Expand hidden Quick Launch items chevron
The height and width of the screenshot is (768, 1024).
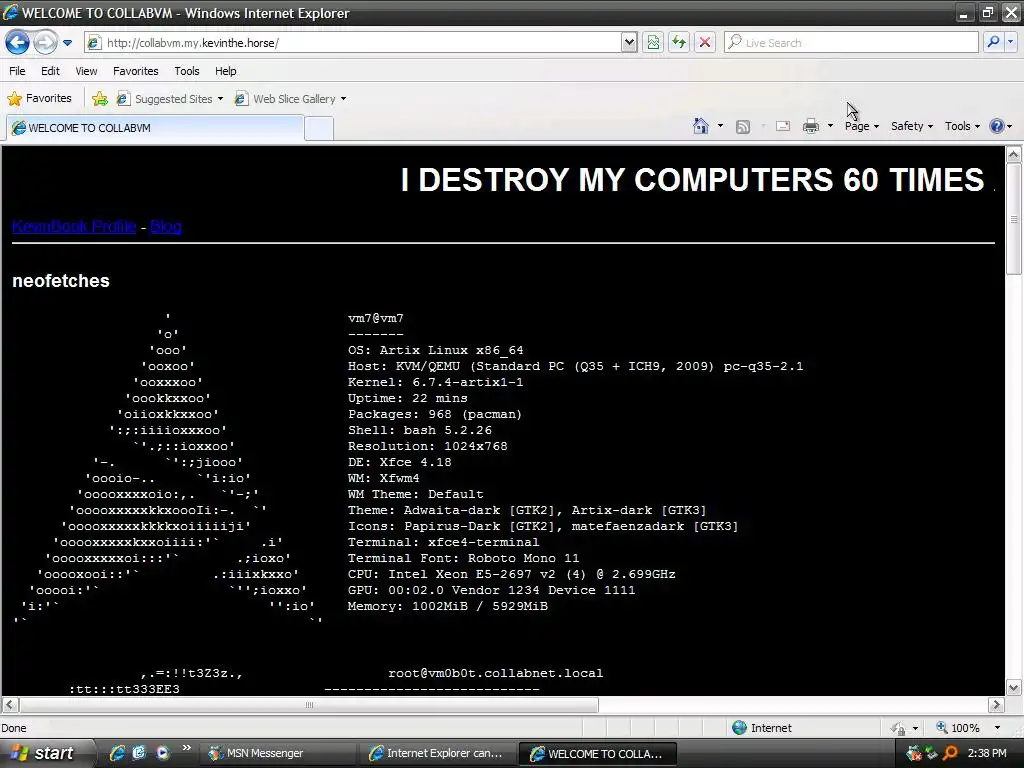tap(187, 748)
